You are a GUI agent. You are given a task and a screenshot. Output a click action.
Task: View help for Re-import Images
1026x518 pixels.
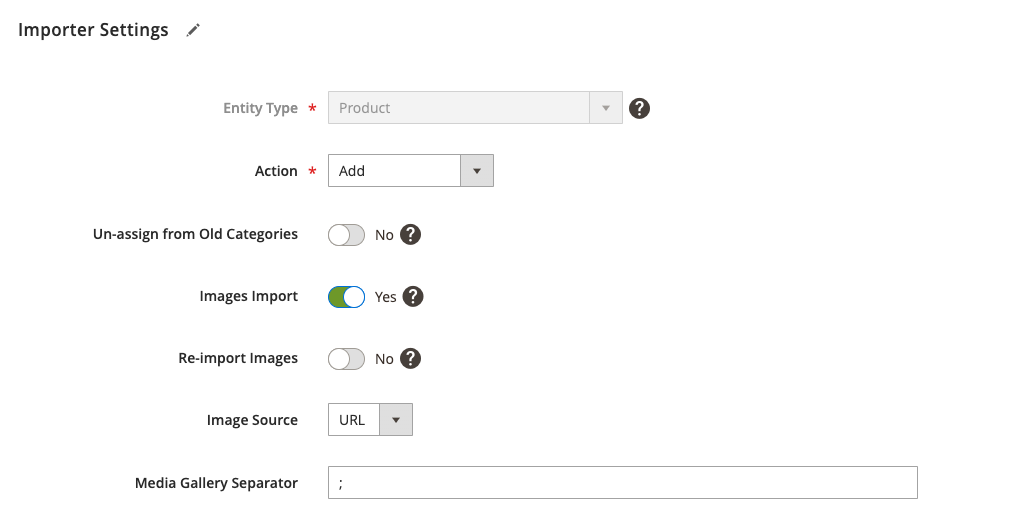click(x=410, y=358)
